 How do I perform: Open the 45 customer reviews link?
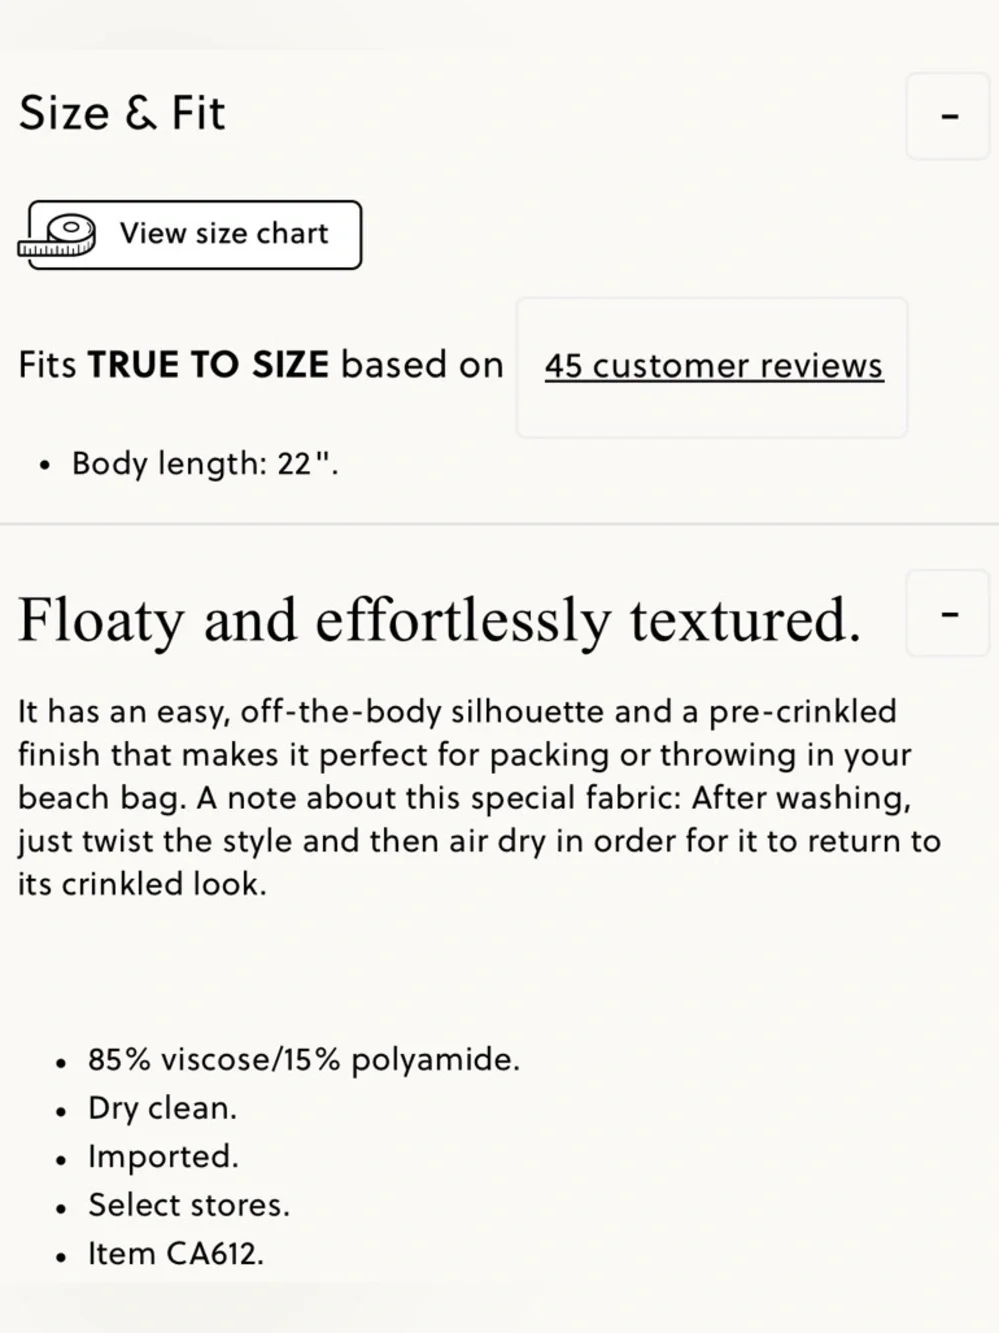713,366
